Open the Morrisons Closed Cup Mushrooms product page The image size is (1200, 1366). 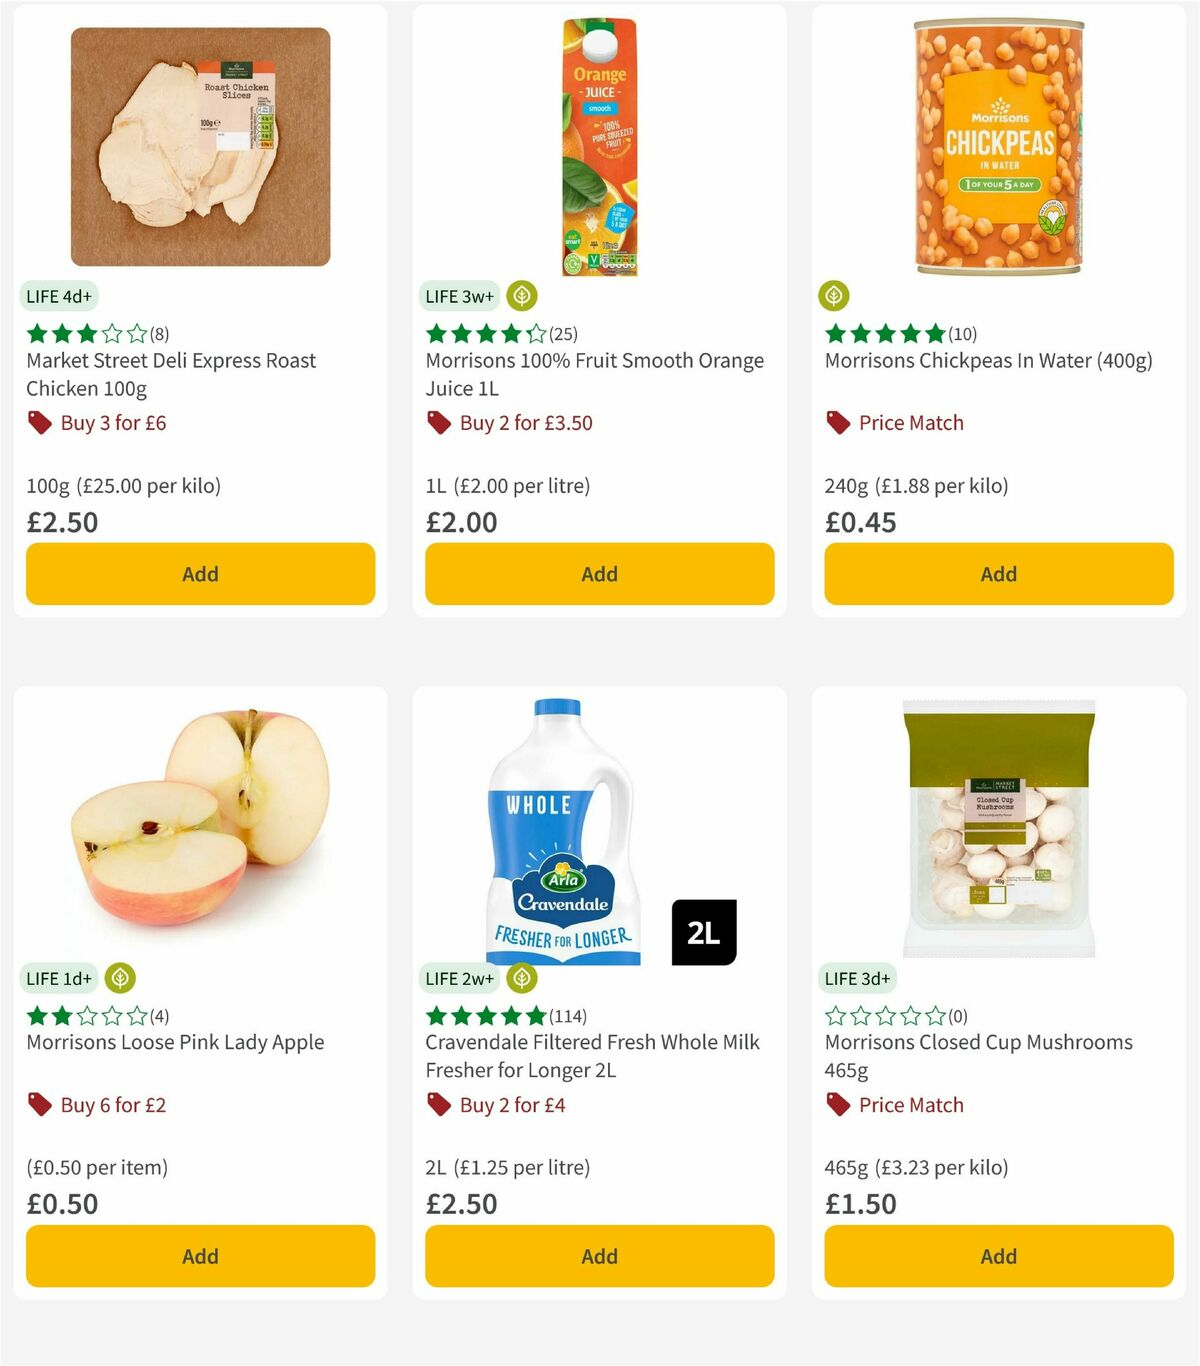click(x=978, y=1055)
